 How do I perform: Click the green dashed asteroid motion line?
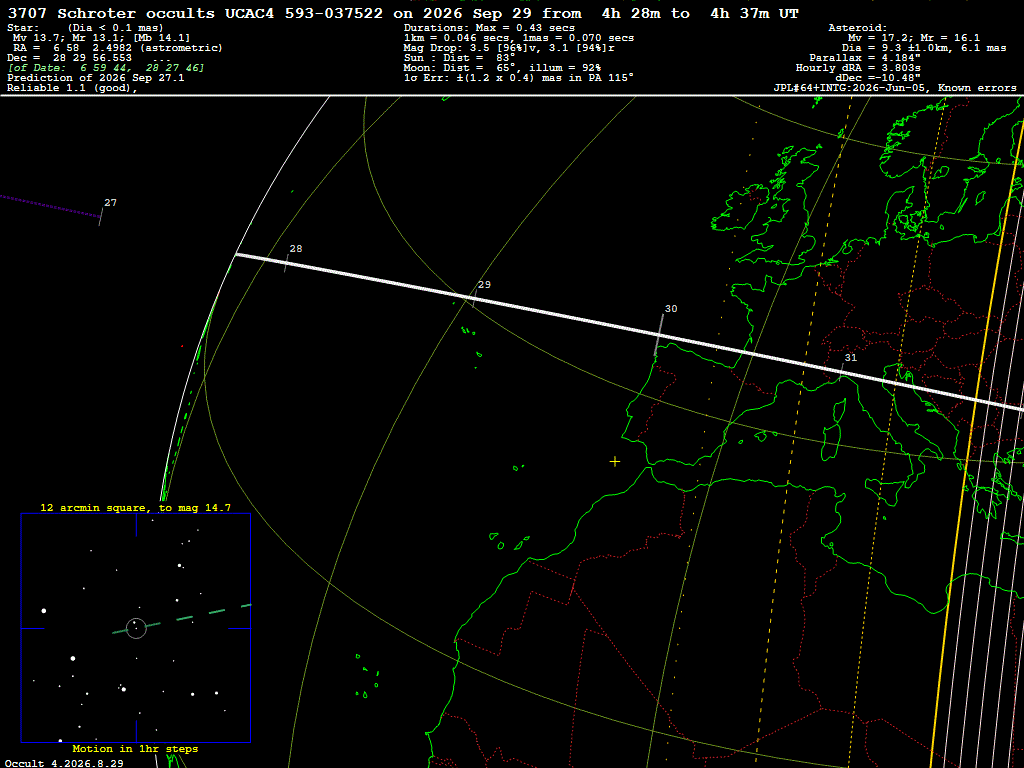[182, 619]
